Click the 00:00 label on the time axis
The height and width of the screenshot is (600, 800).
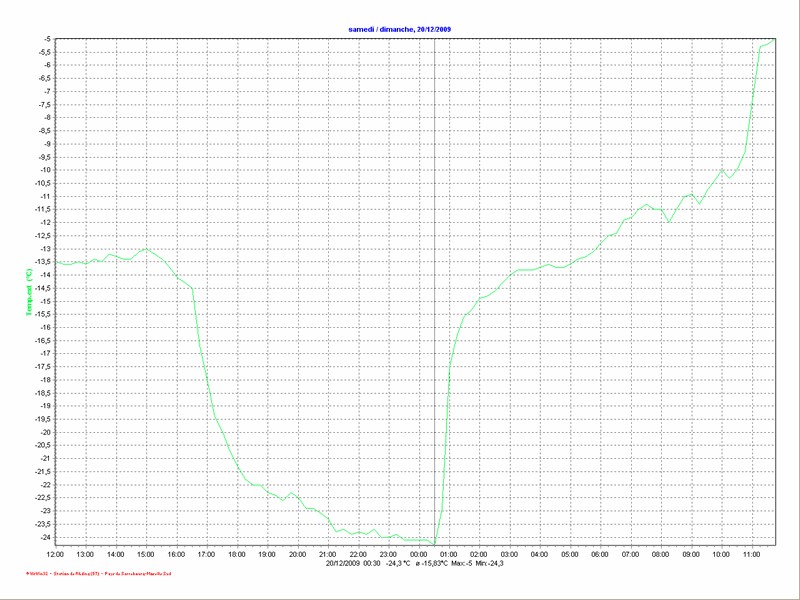[419, 554]
